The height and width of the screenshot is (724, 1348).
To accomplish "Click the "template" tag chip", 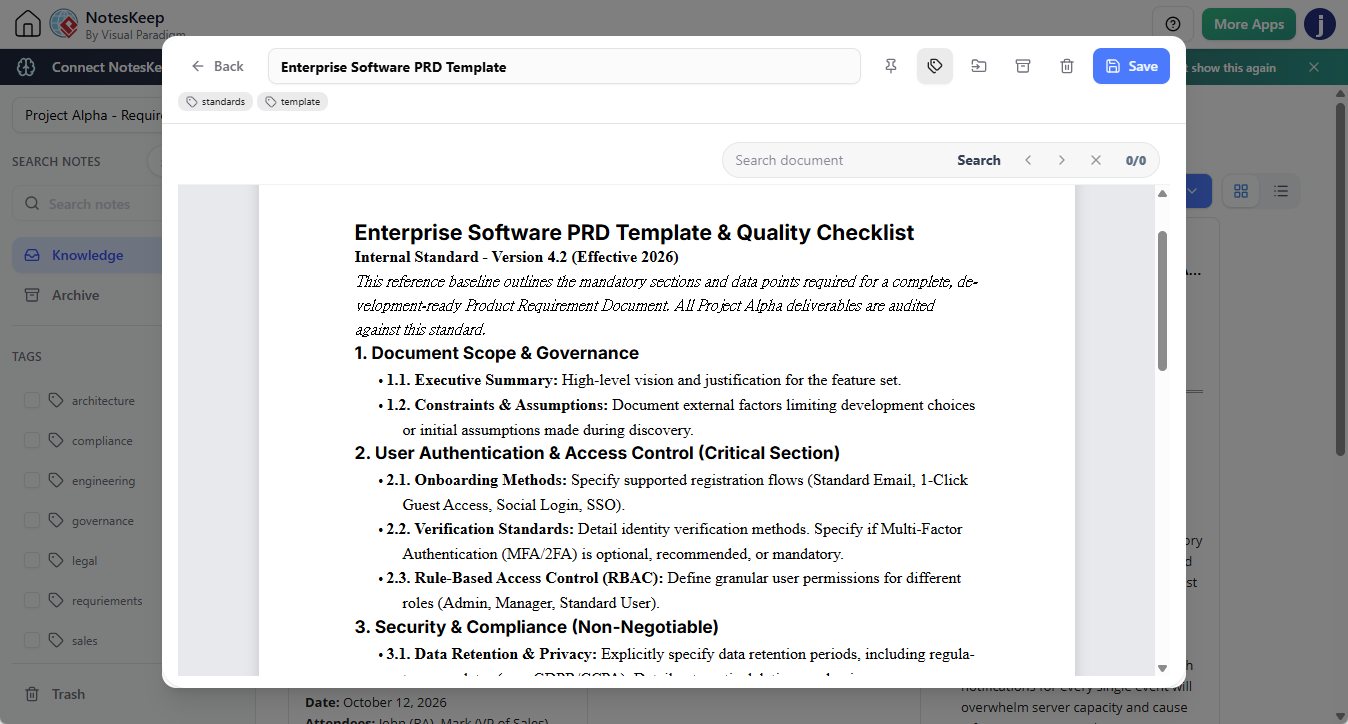I will point(292,102).
